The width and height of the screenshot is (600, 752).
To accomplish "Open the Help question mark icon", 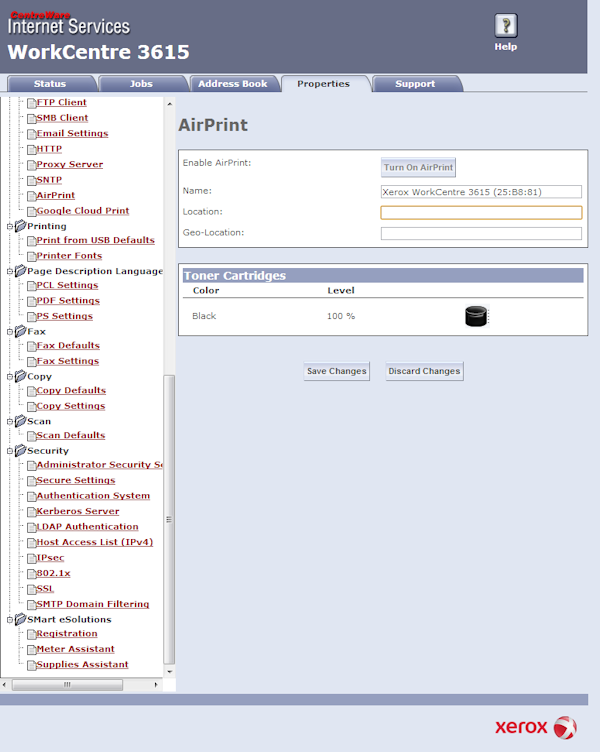I will [505, 27].
